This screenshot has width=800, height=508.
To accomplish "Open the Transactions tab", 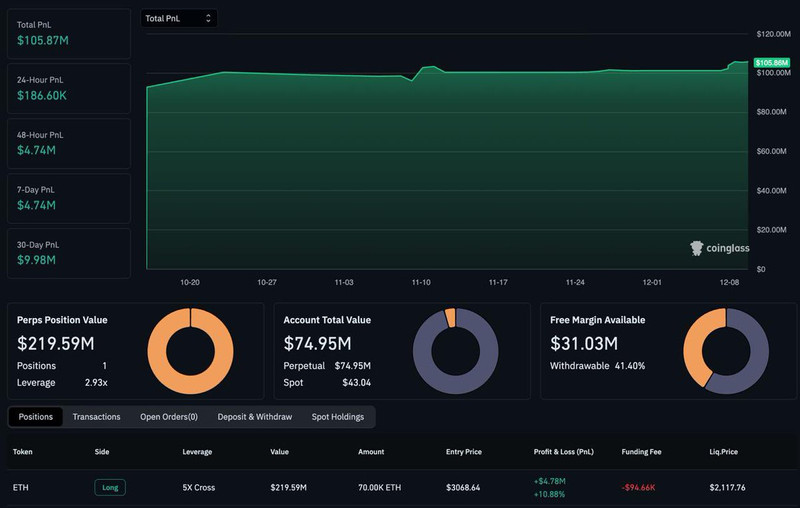I will click(x=96, y=417).
